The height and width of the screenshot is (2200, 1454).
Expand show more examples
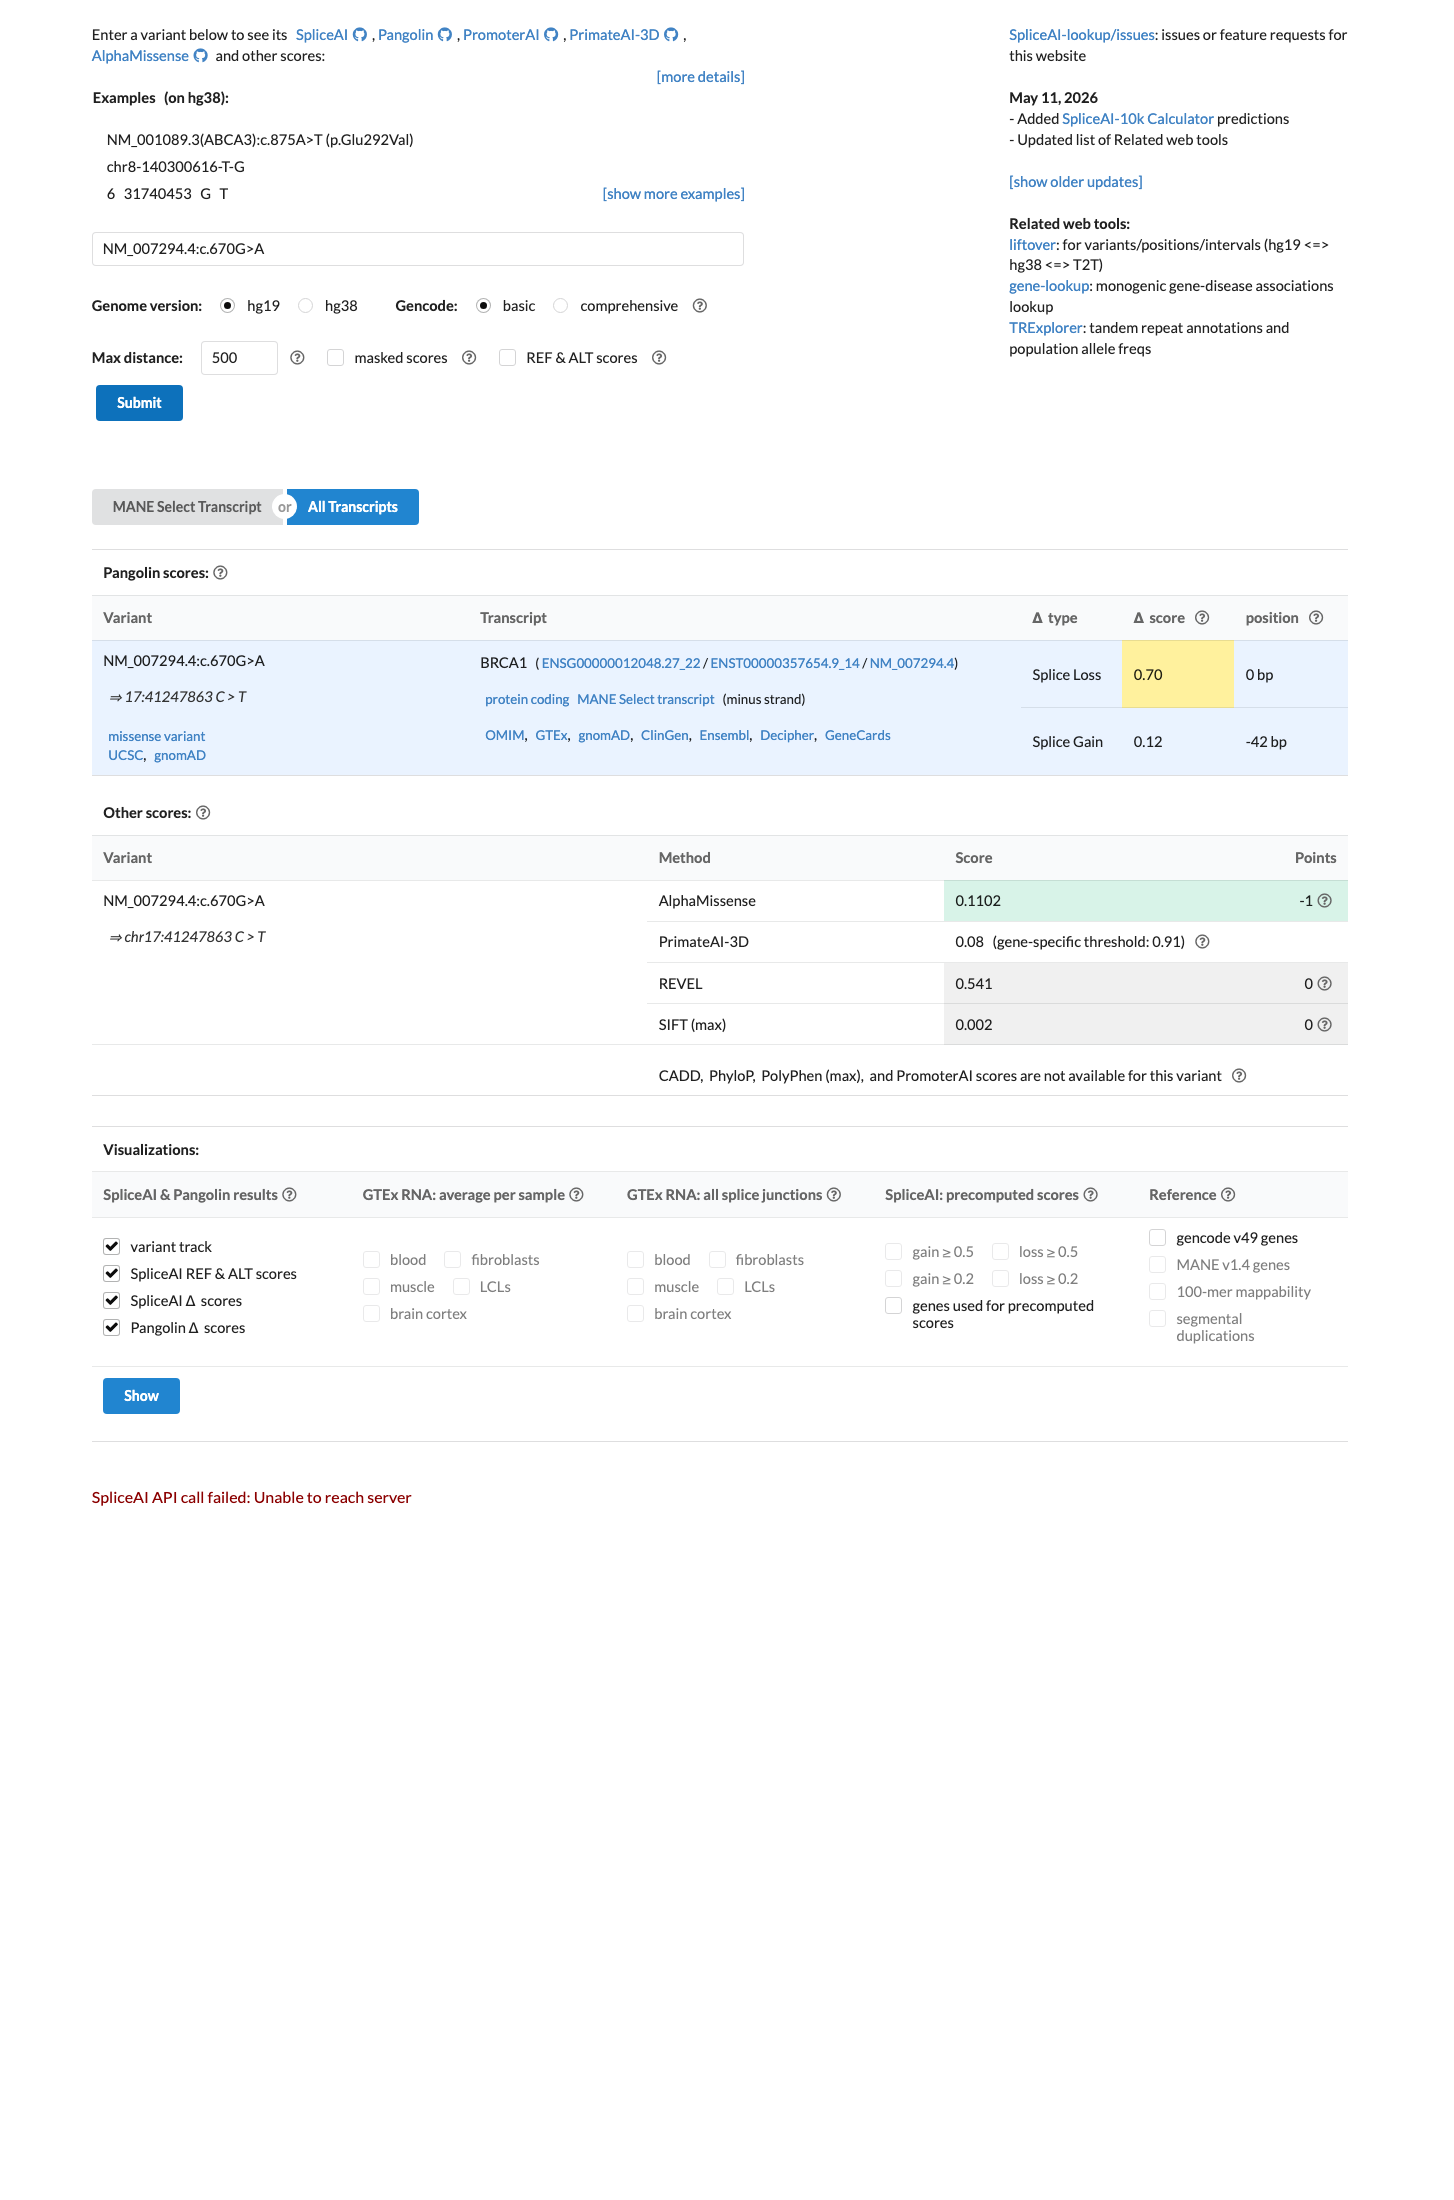673,194
